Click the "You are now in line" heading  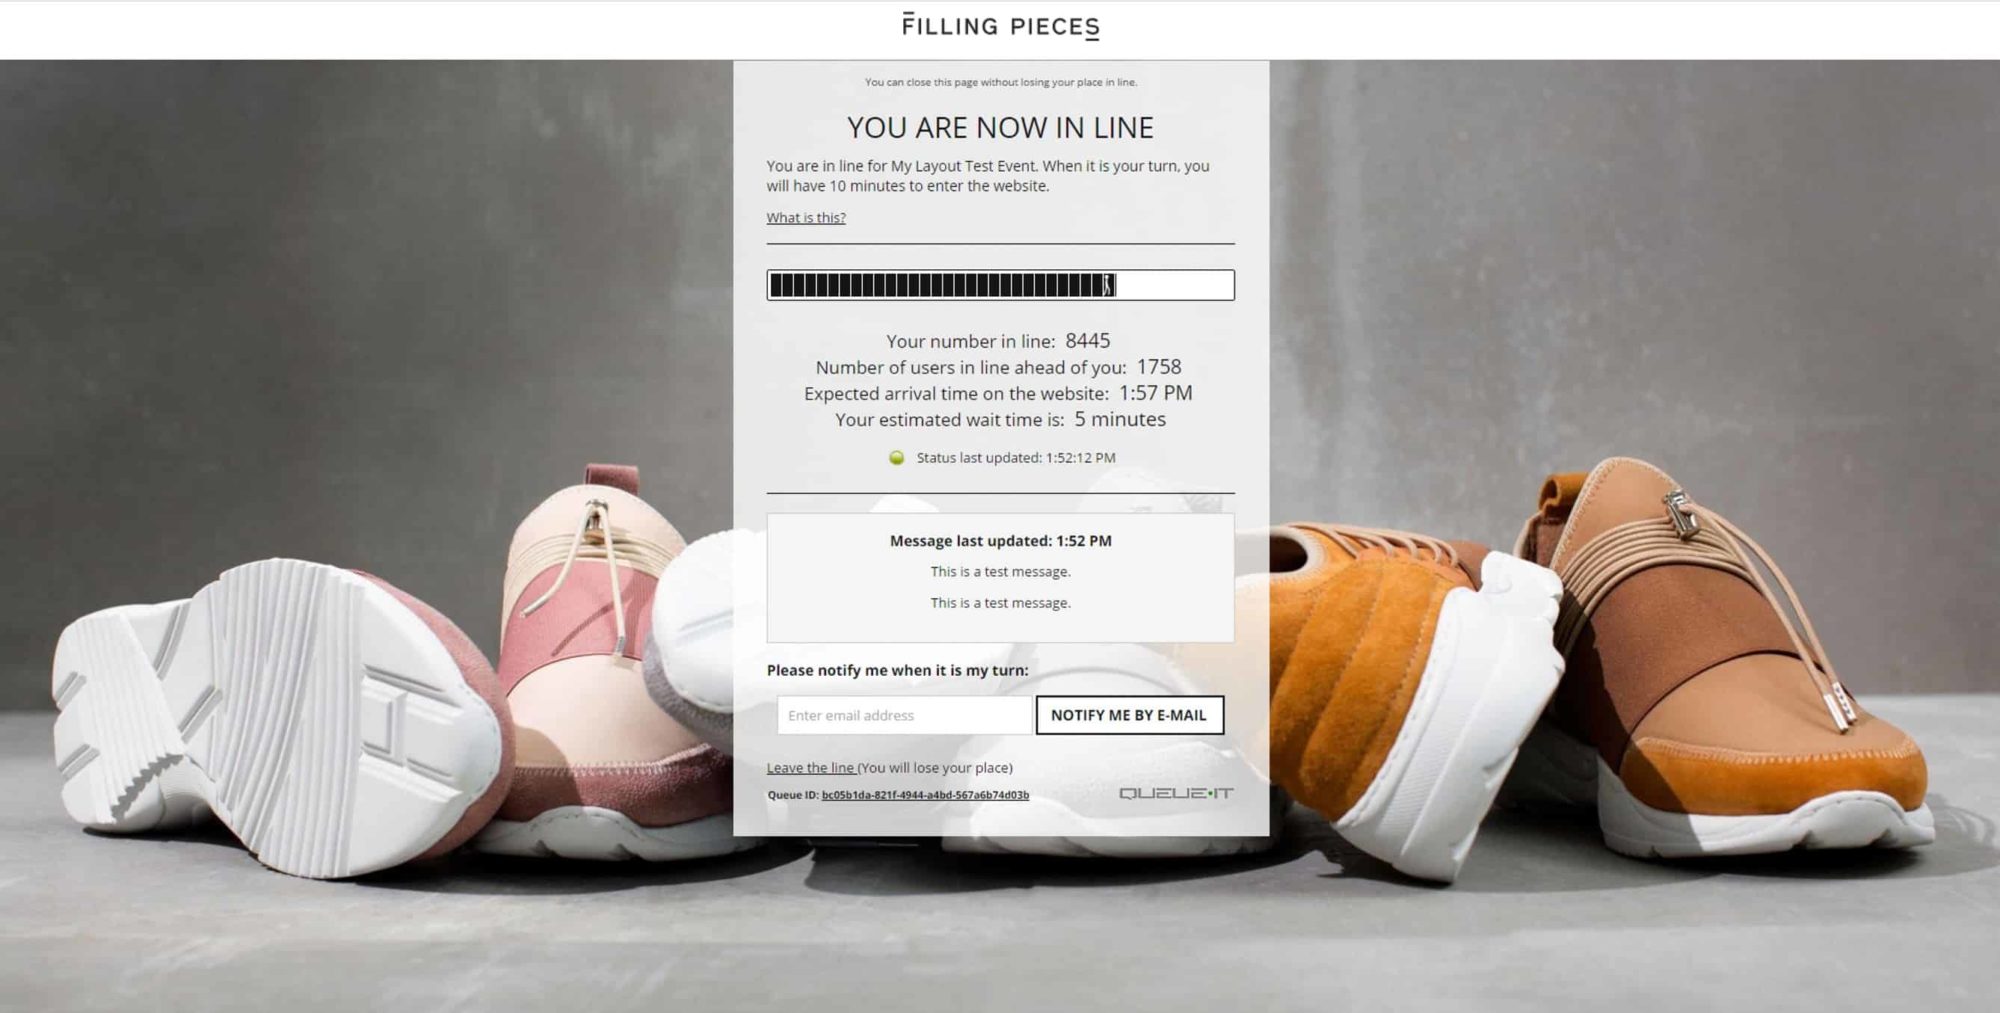click(1000, 128)
